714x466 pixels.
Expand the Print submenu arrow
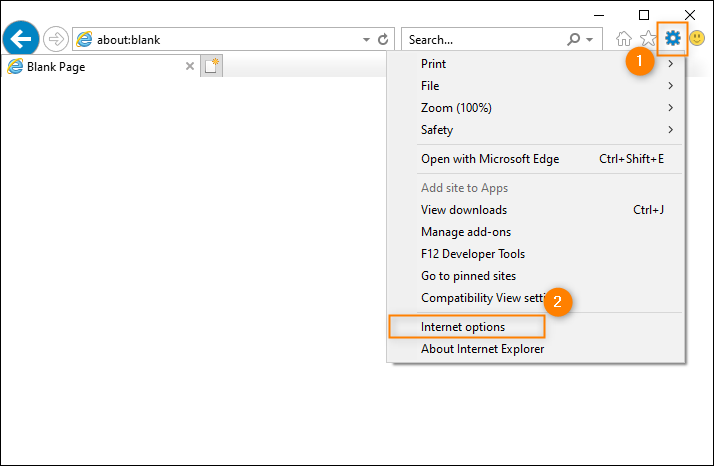coord(670,64)
